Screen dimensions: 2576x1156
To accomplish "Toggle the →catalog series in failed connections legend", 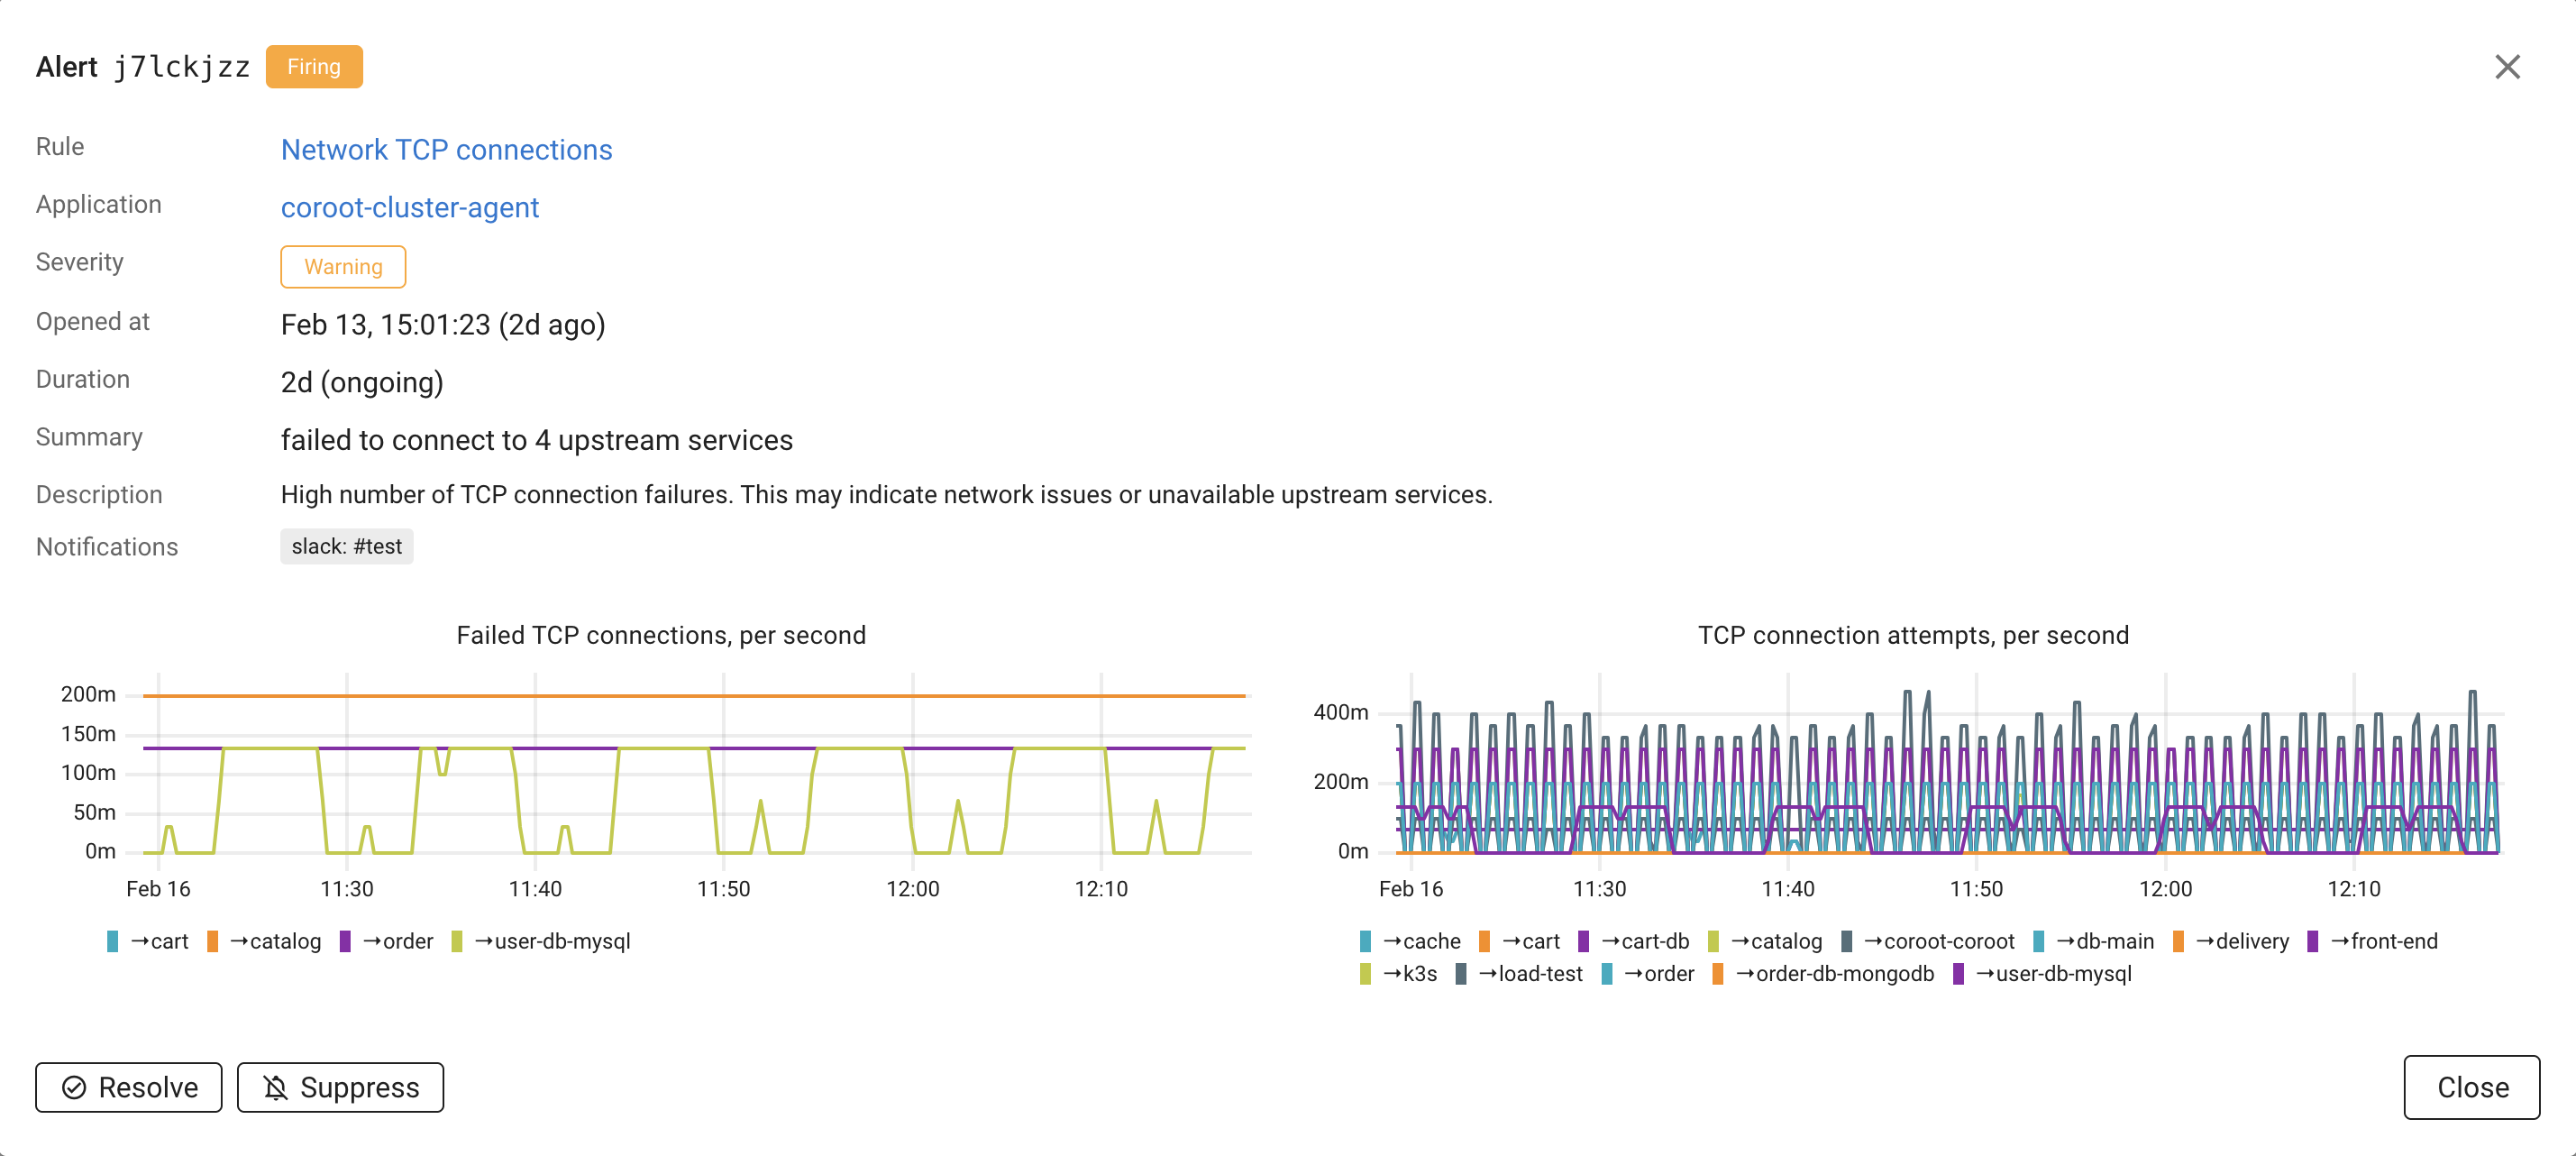I will click(275, 941).
